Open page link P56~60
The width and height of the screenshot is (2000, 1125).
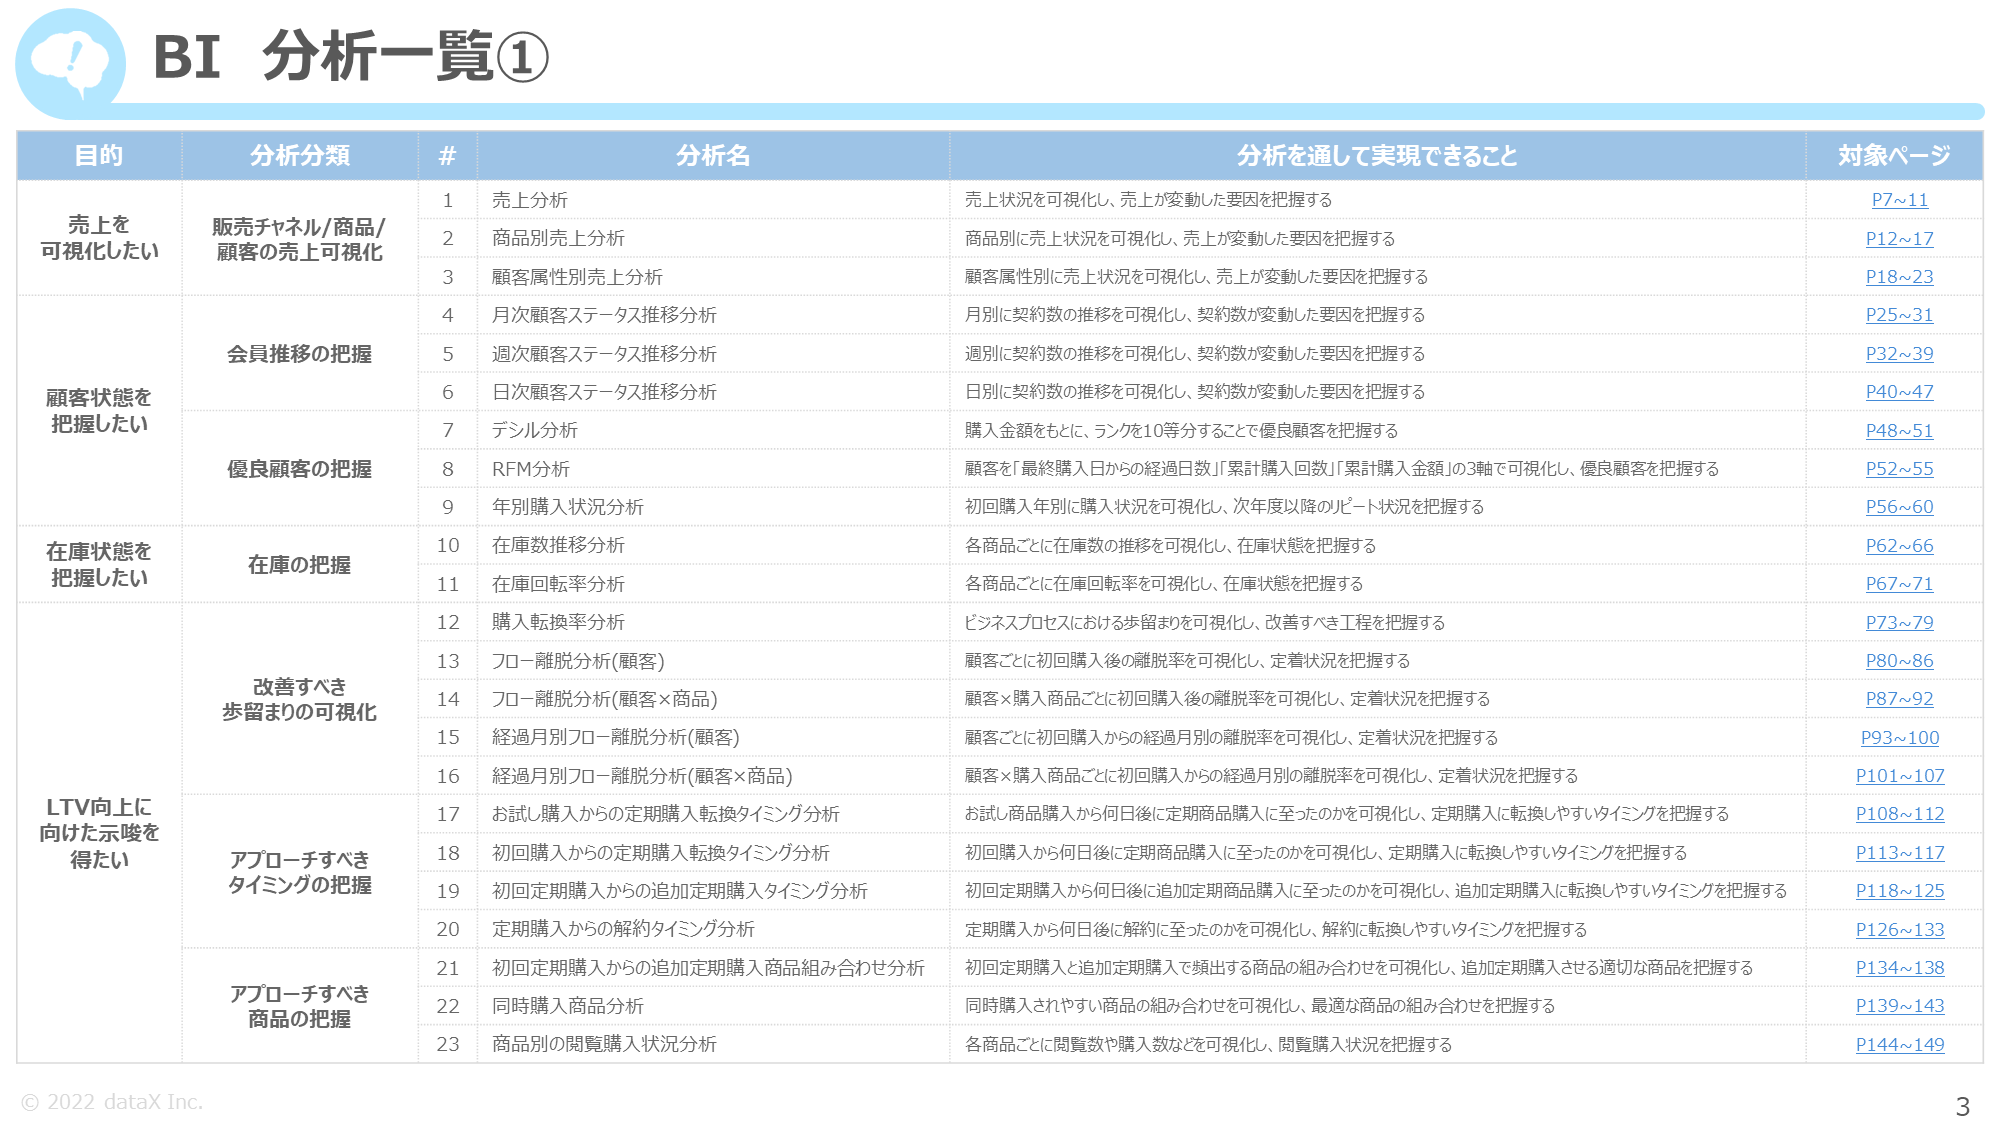point(1899,507)
